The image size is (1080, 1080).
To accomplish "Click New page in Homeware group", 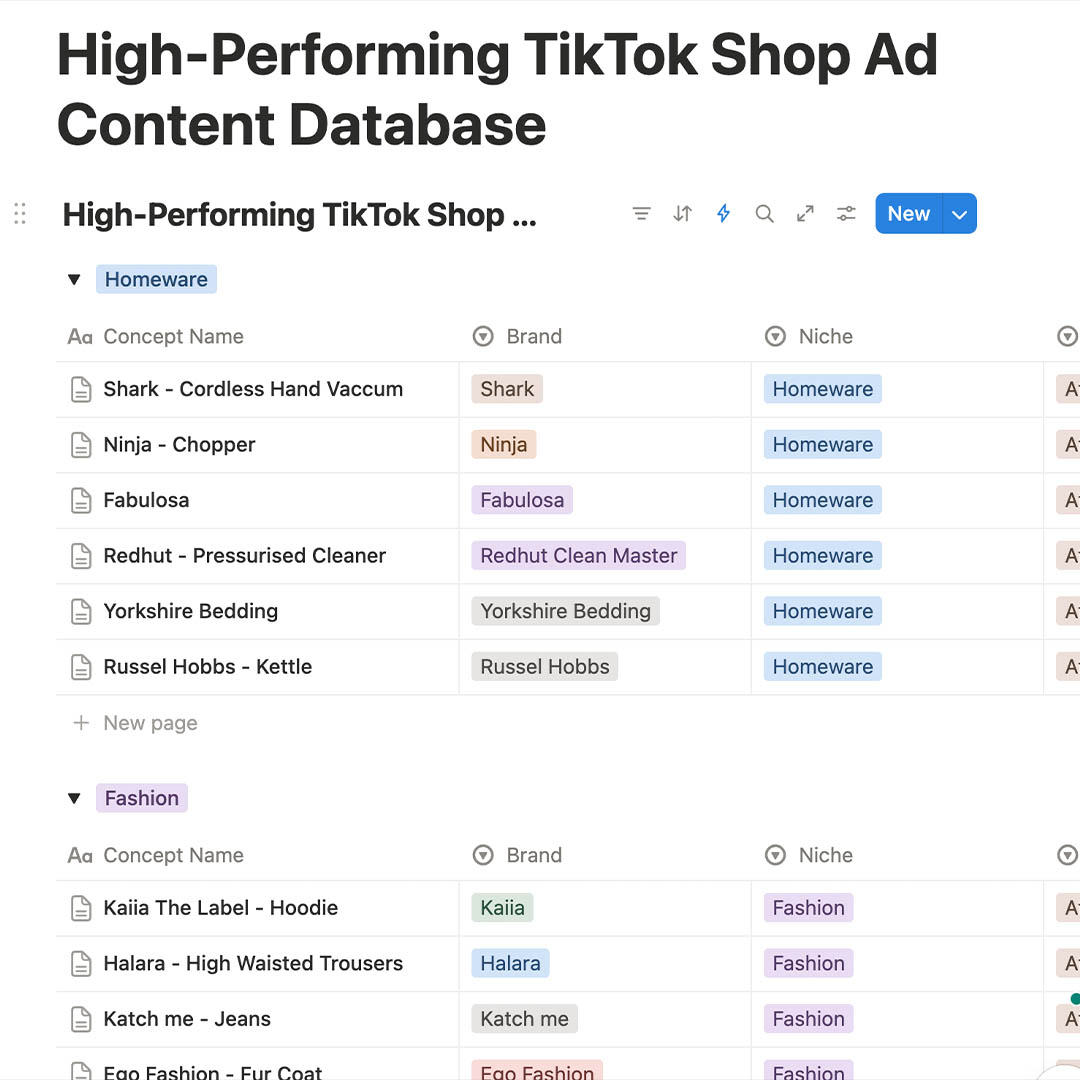I will pyautogui.click(x=136, y=723).
